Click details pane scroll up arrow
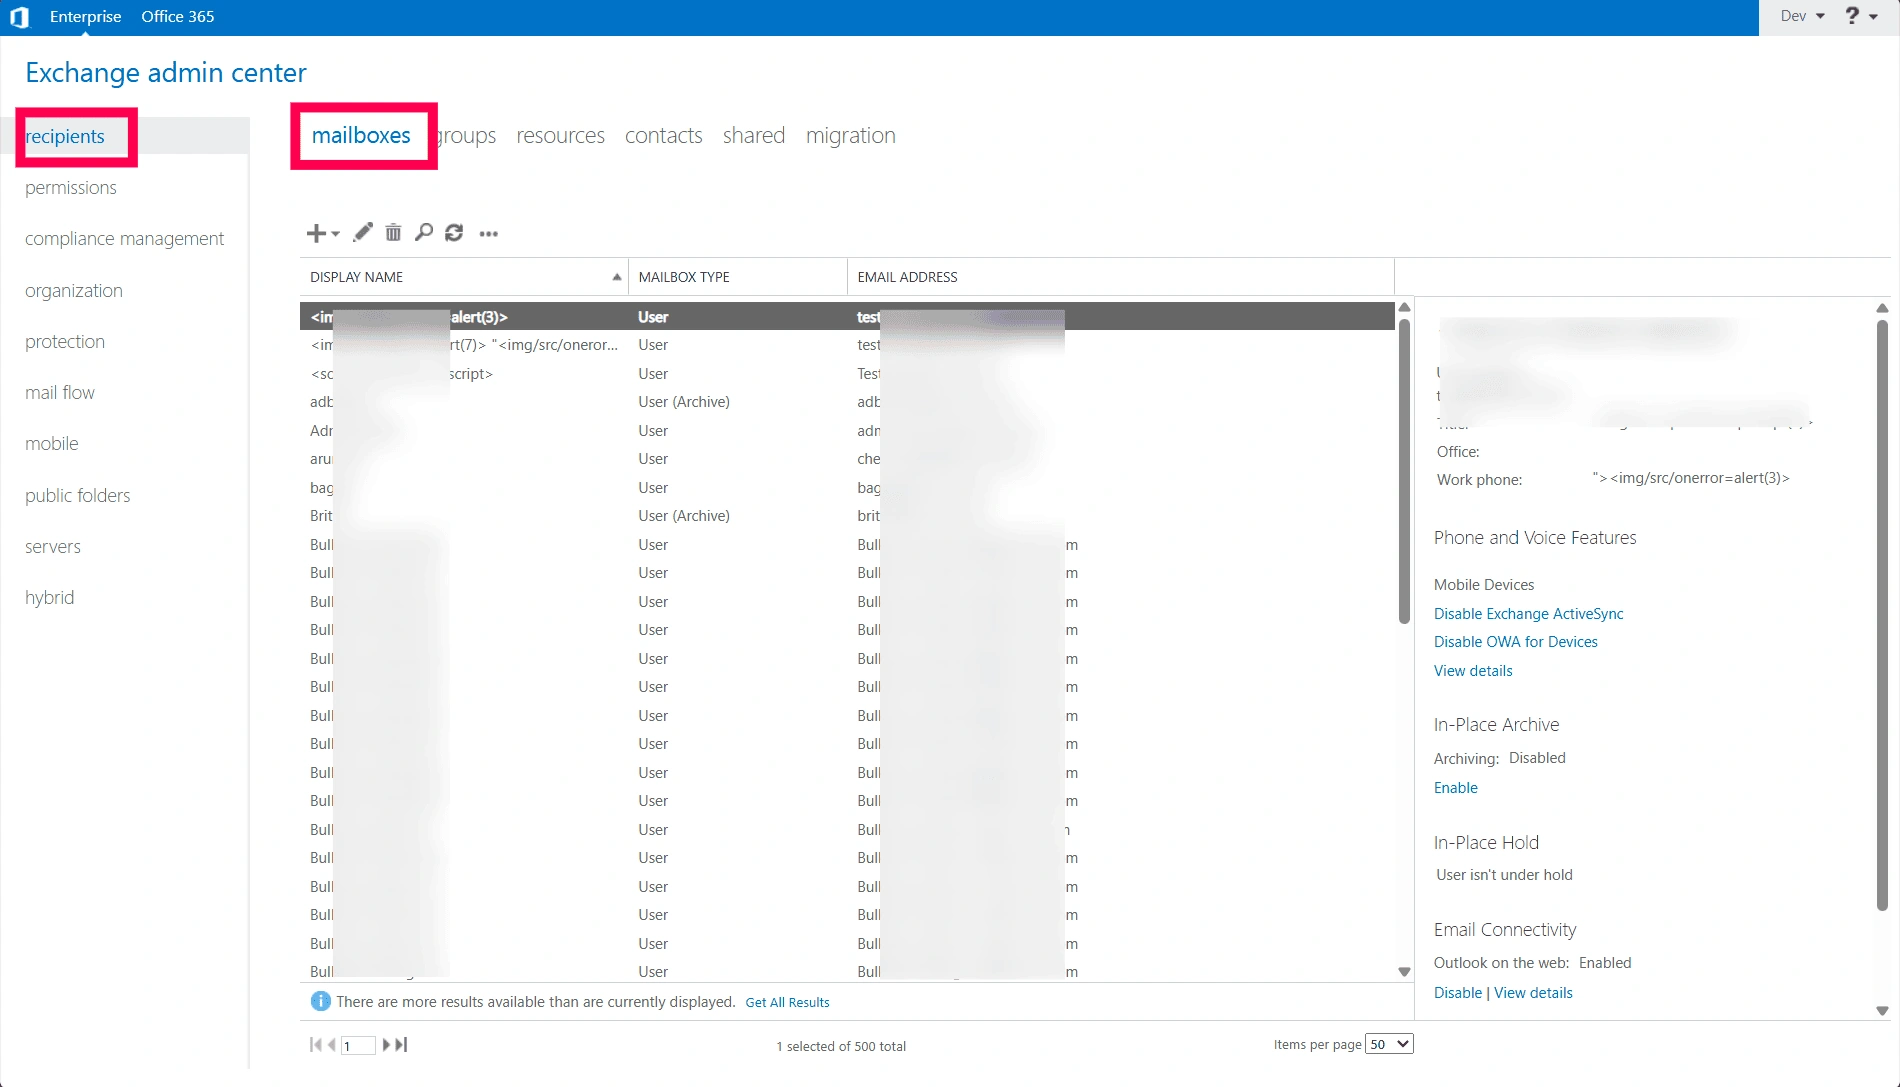 click(1882, 308)
